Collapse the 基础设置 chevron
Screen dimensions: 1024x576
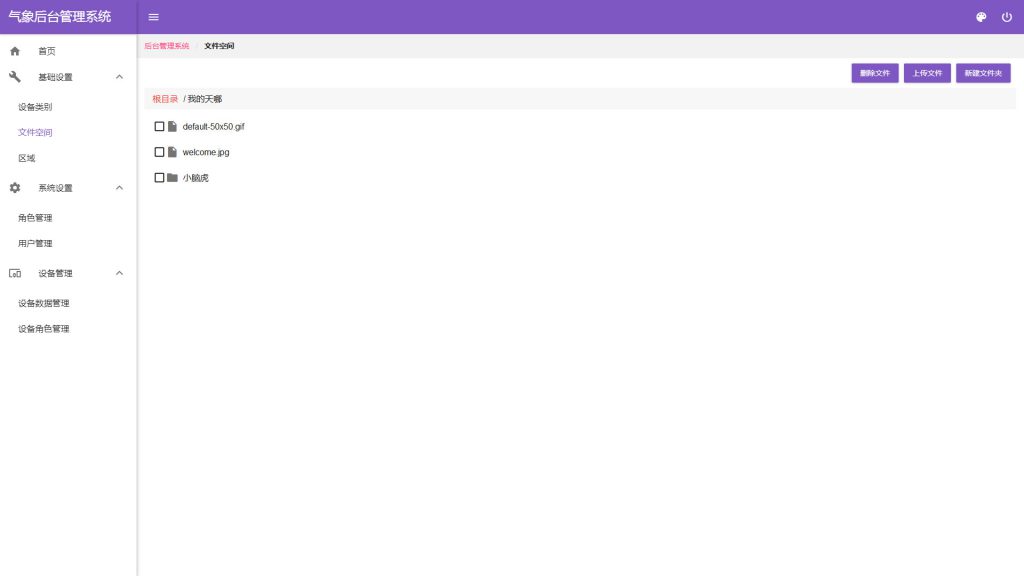(x=119, y=77)
